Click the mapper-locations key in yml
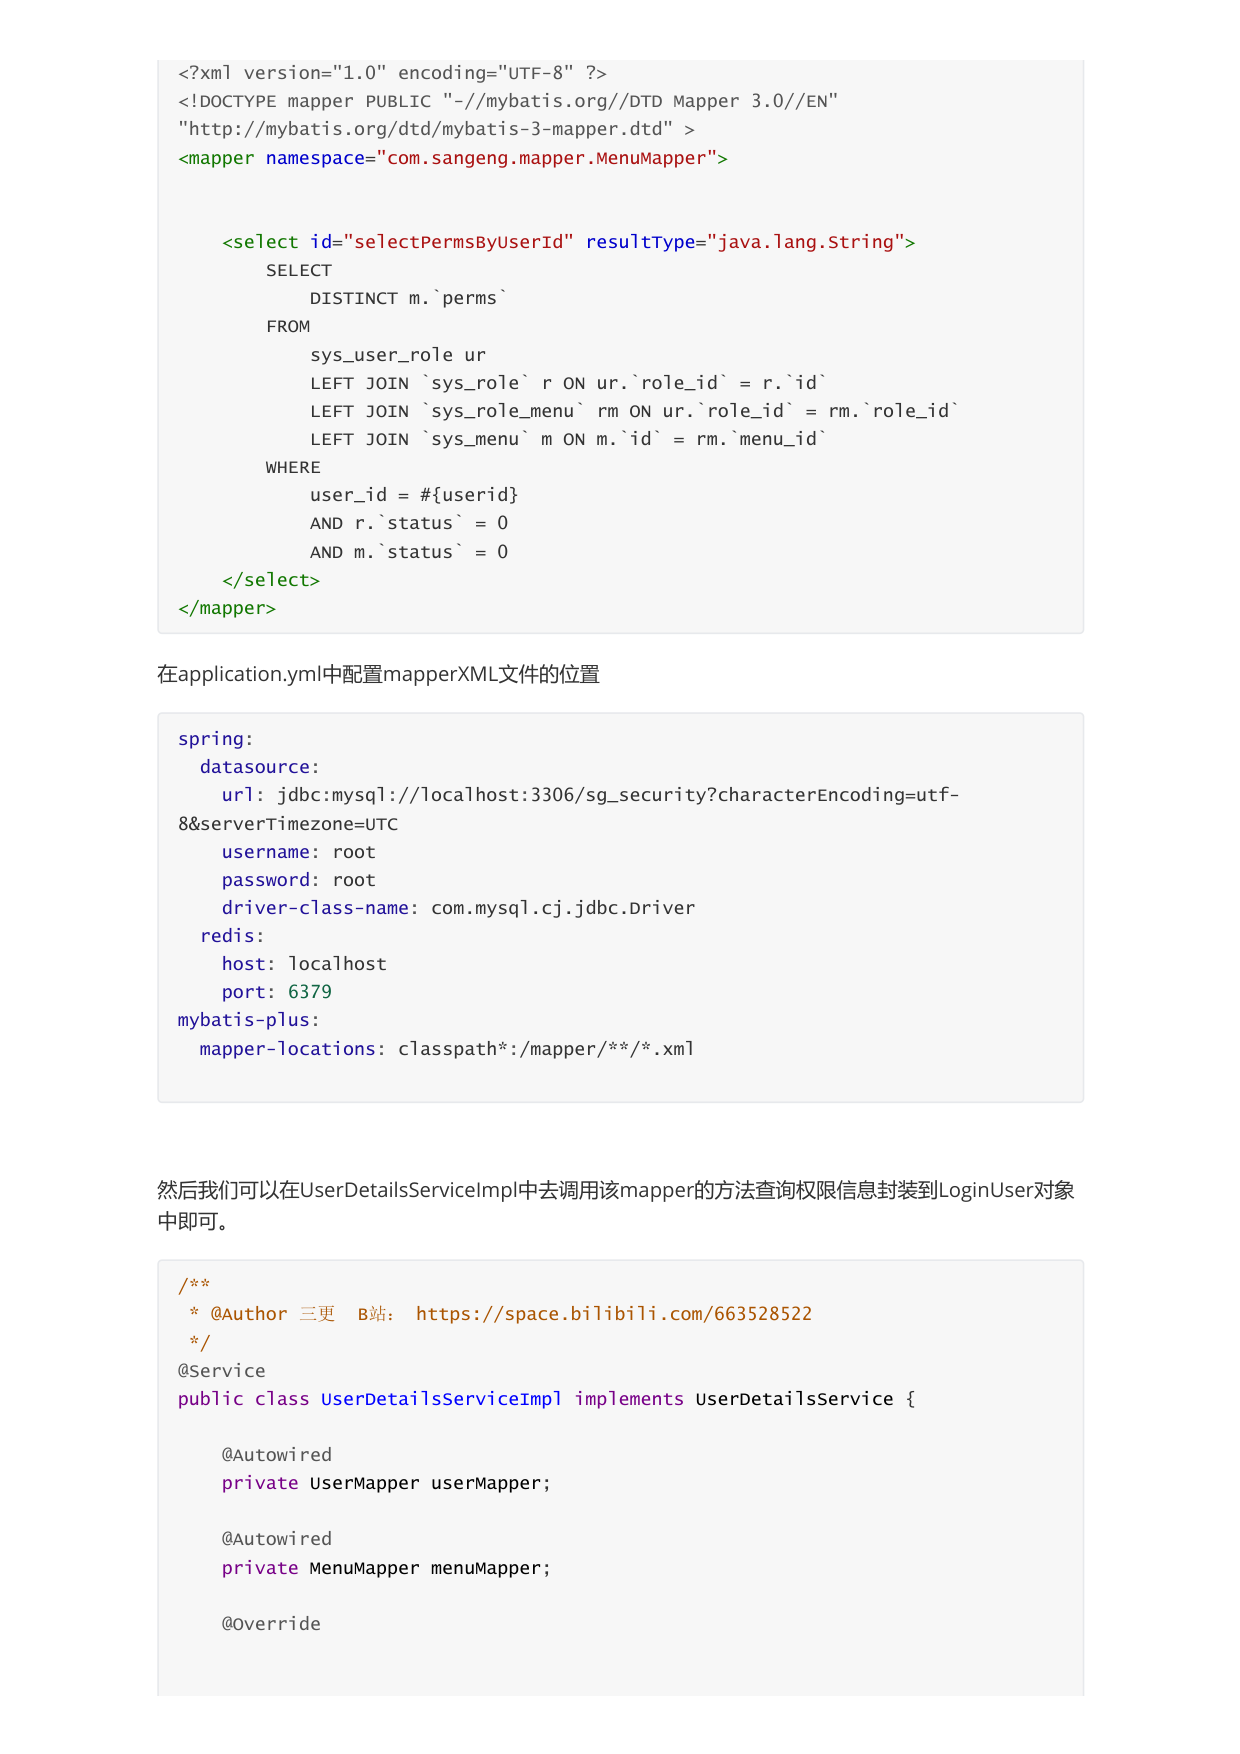This screenshot has width=1240, height=1754. tap(287, 1049)
